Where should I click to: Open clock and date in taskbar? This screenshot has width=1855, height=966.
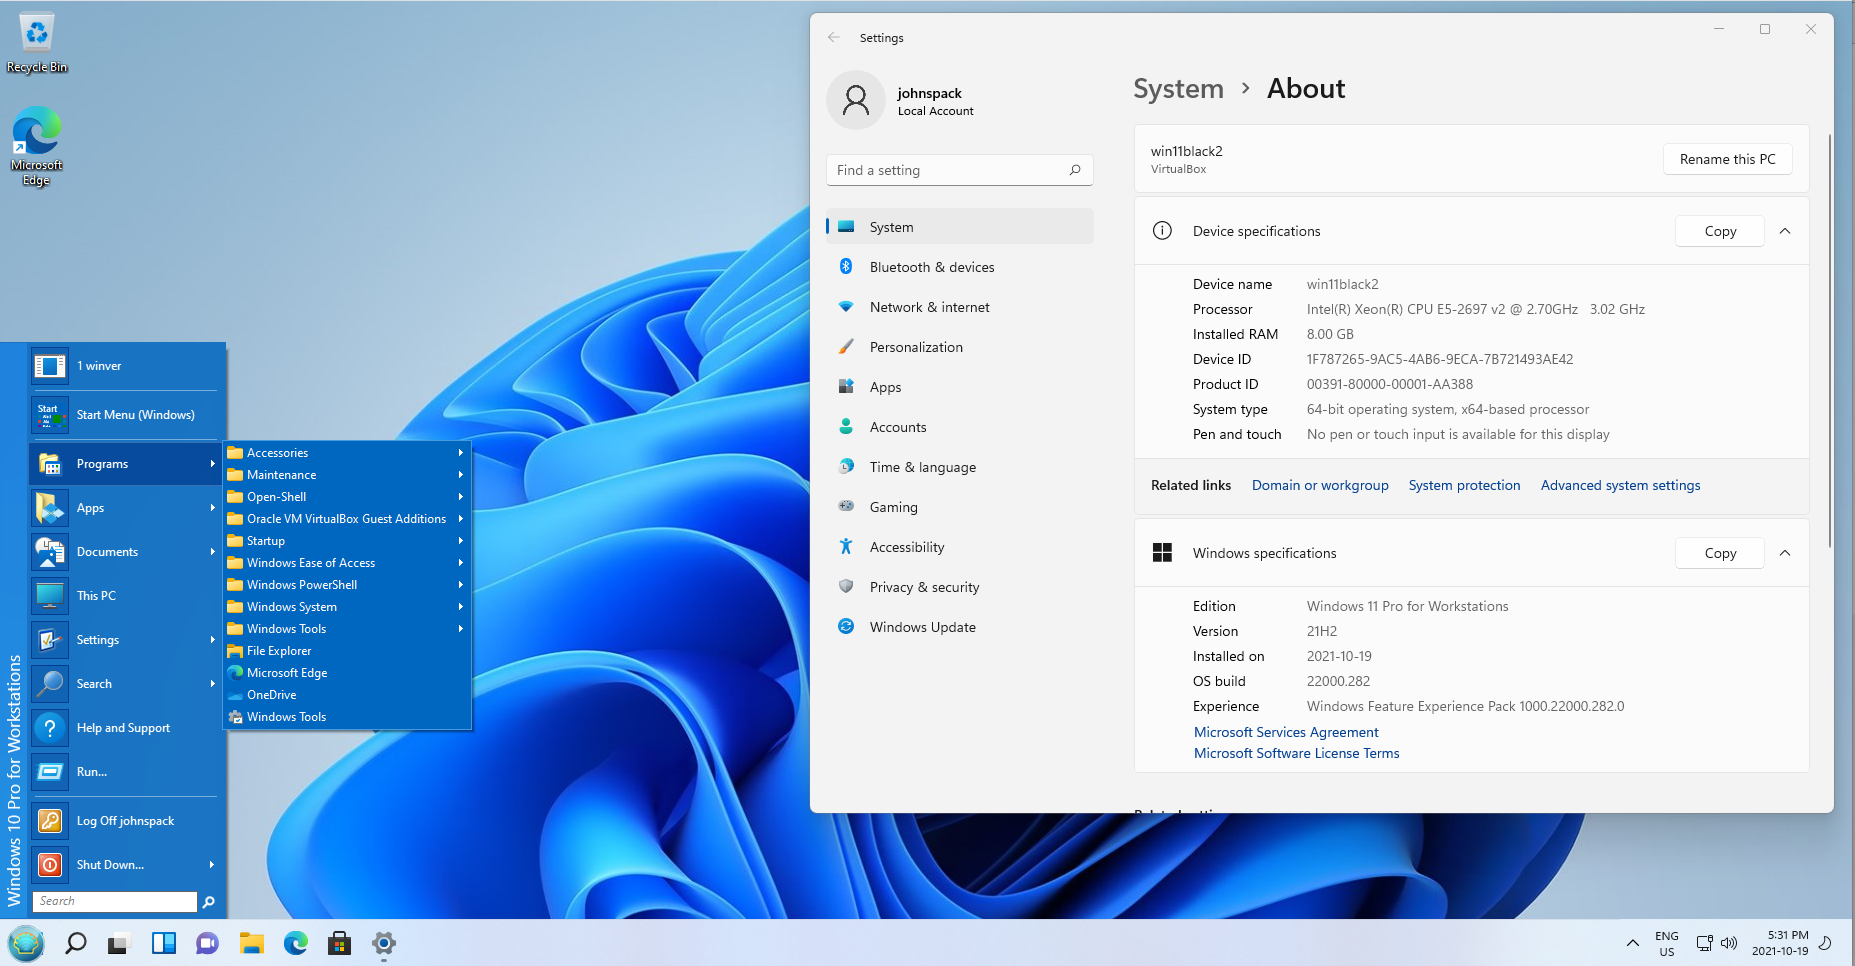[1780, 943]
